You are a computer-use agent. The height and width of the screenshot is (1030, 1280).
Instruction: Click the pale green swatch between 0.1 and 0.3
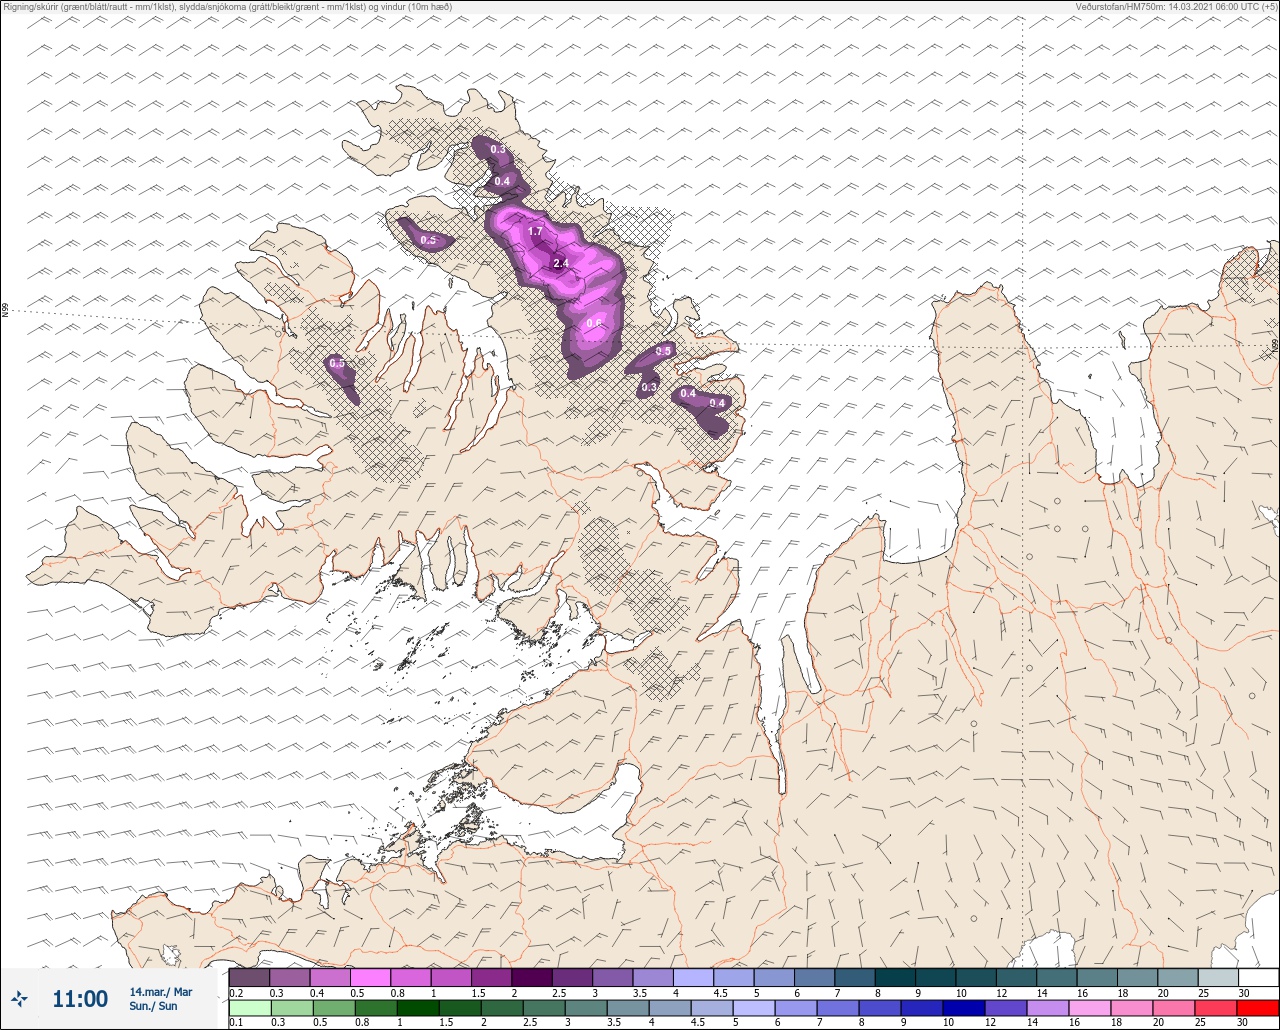249,1008
